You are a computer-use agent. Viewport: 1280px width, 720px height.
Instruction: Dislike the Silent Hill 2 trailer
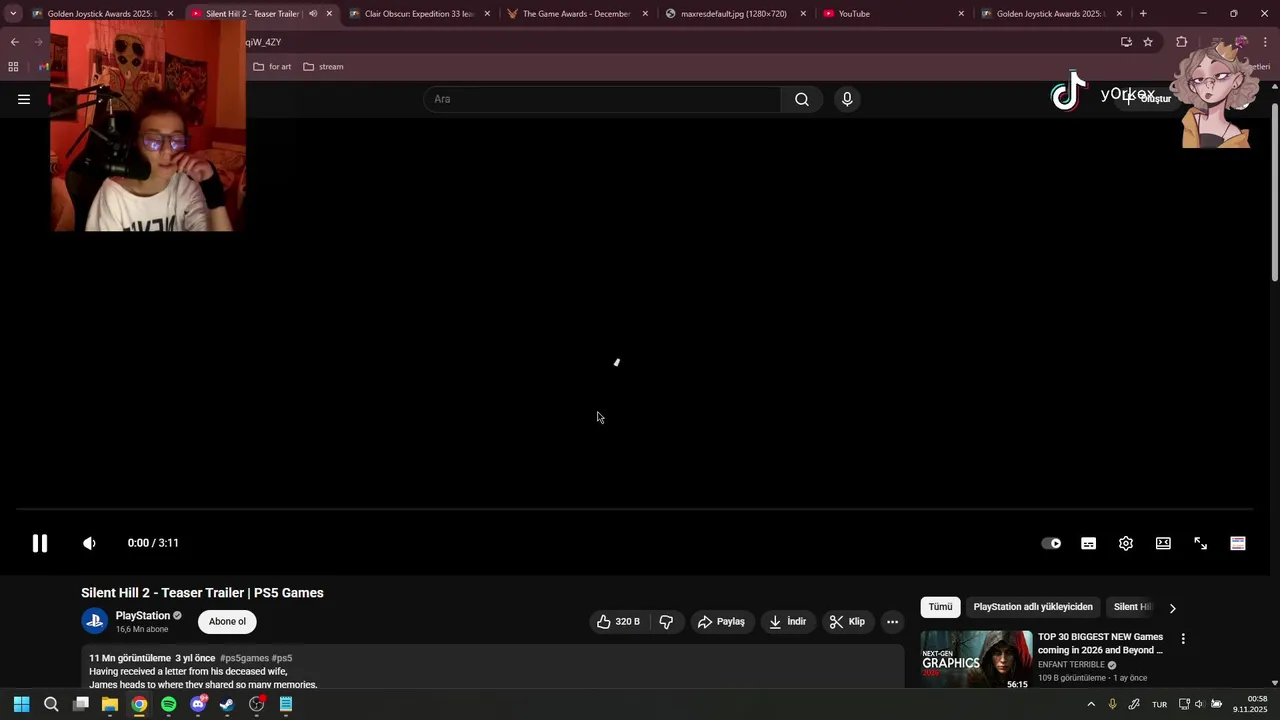(666, 622)
